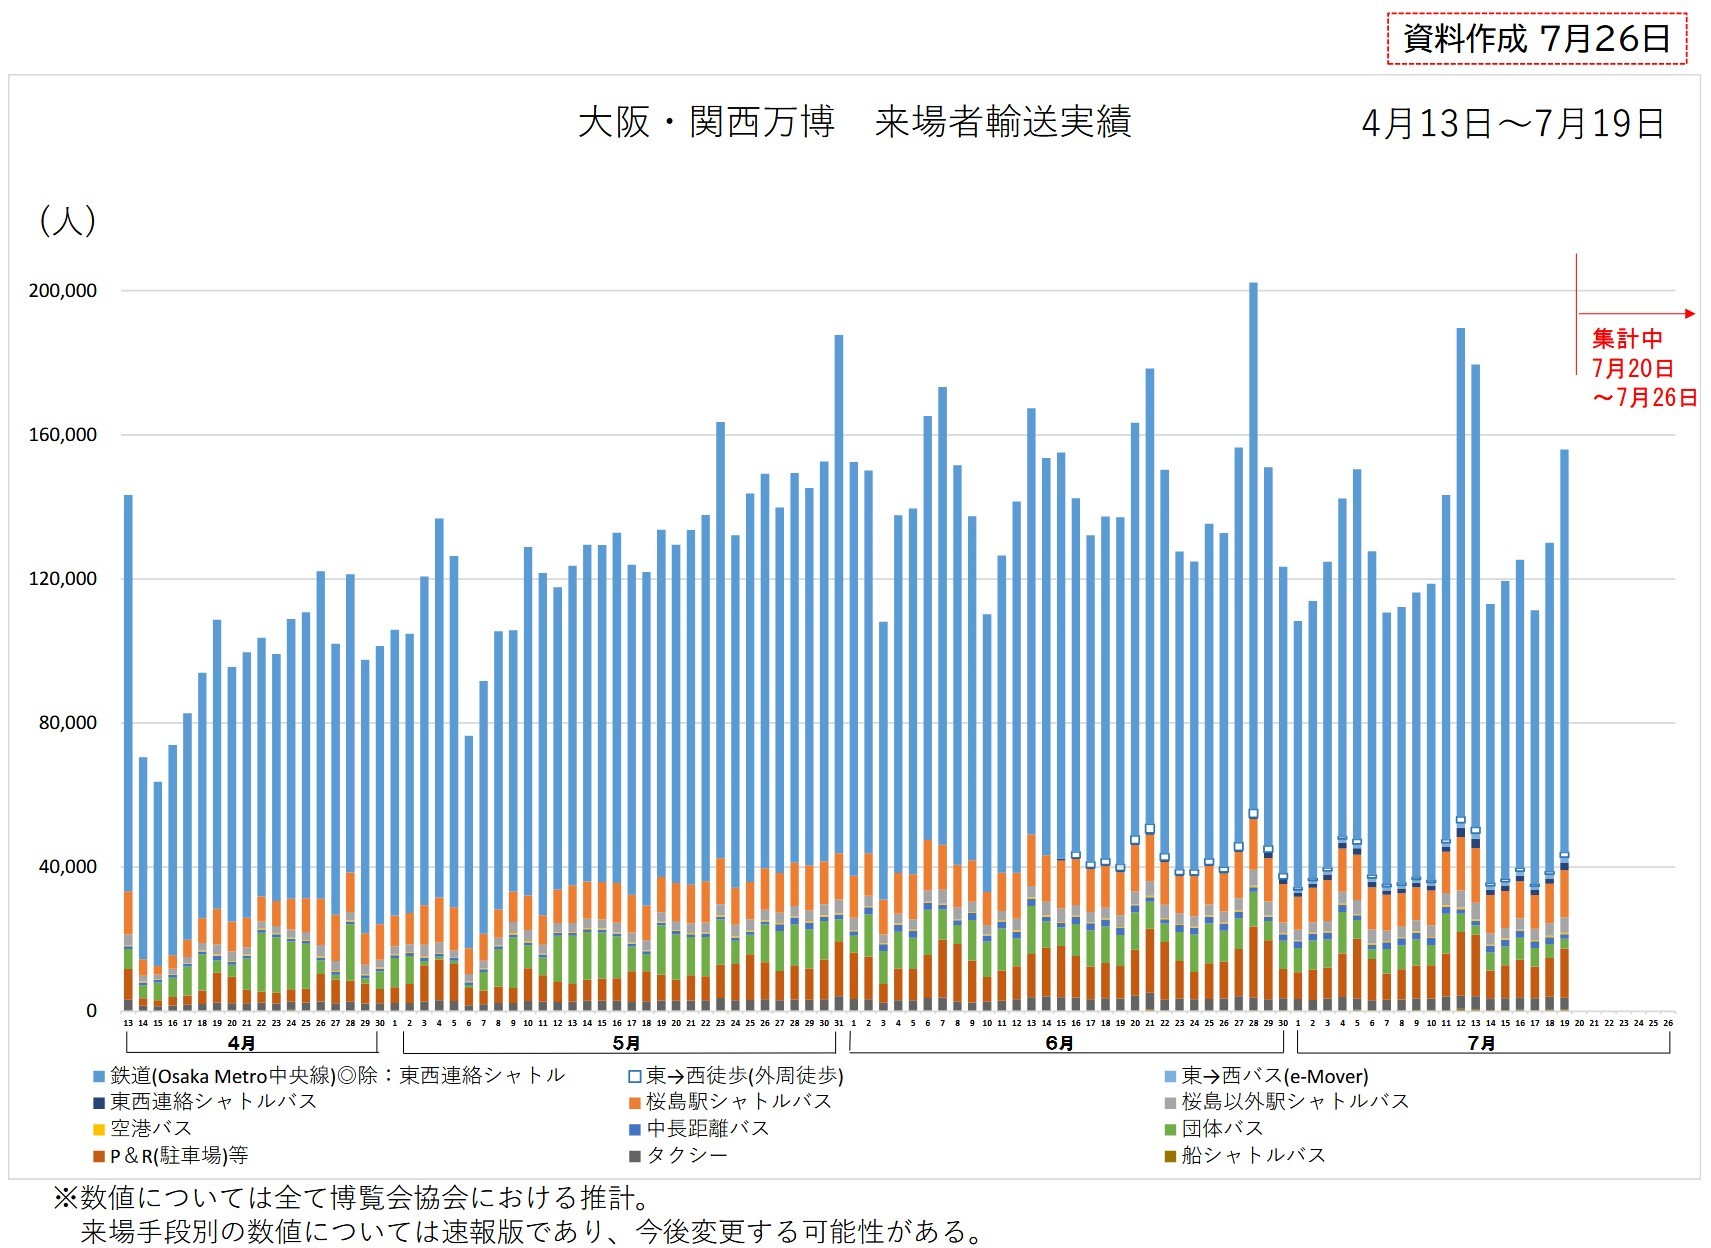Select the 5月 month axis label
This screenshot has height=1248, width=1711.
[626, 1043]
